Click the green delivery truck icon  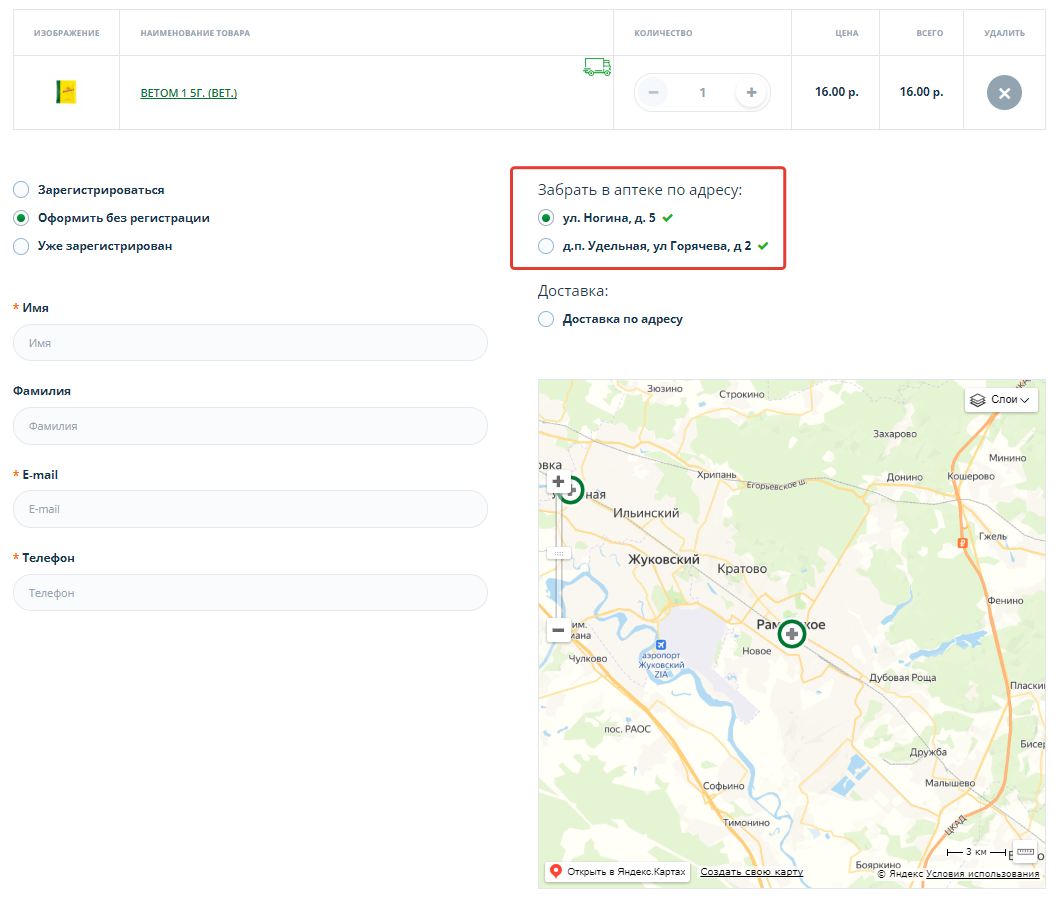point(597,67)
